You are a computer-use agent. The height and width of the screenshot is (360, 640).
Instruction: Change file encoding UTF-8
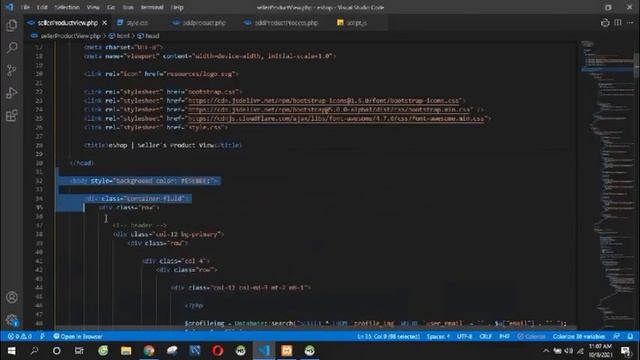[464, 336]
